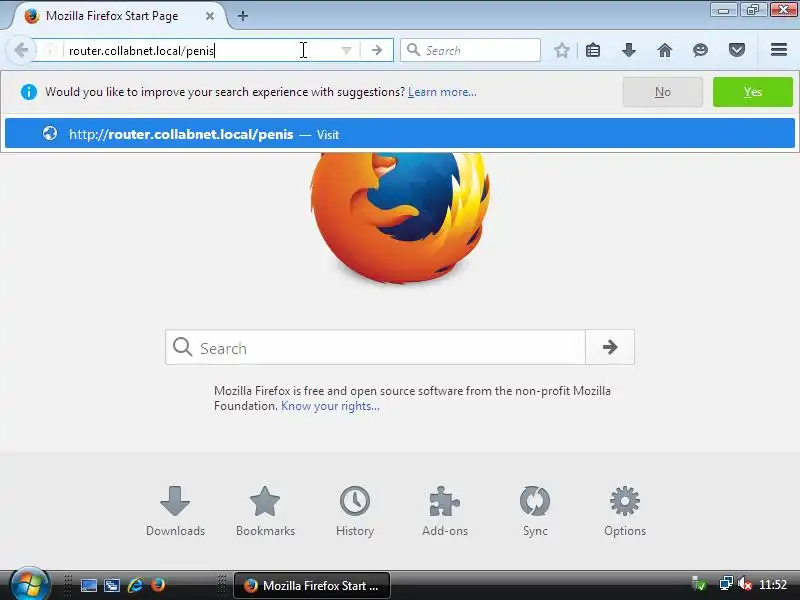Click the taskbar clock 11:52
Image resolution: width=800 pixels, height=600 pixels.
[773, 585]
